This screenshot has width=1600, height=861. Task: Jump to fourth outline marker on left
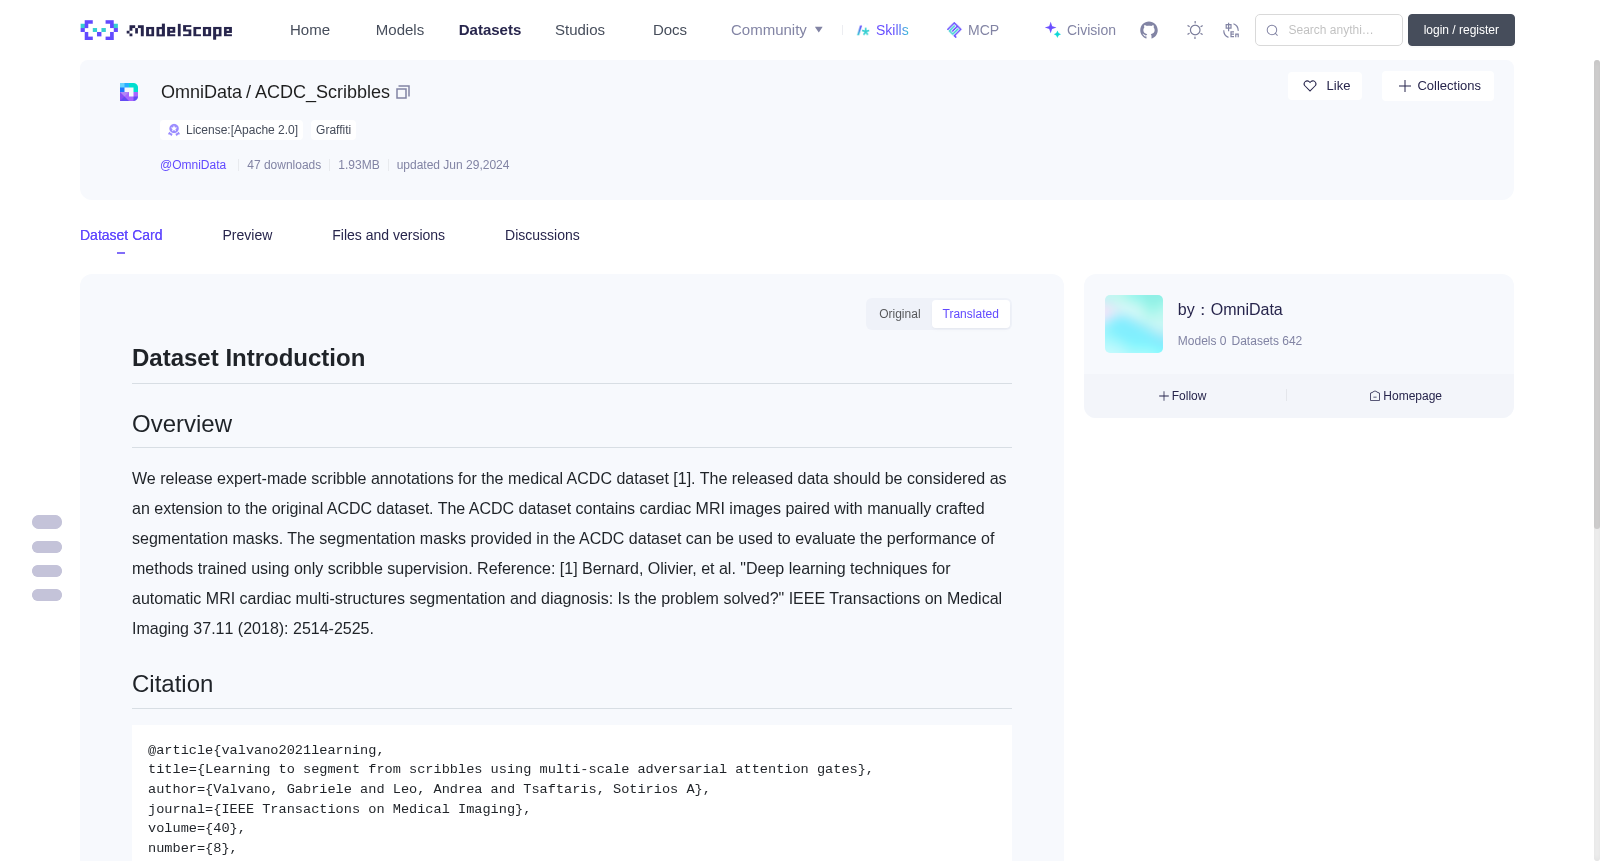(47, 595)
